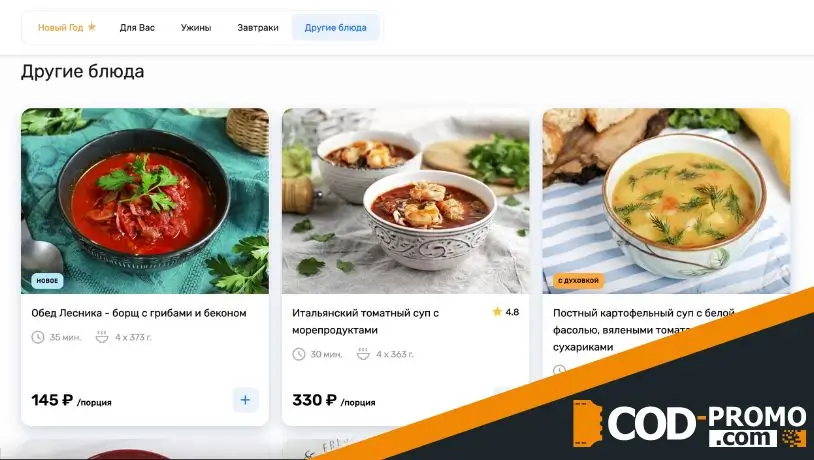Go to the Завтраки tab
Viewport: 814px width, 460px height.
click(257, 28)
